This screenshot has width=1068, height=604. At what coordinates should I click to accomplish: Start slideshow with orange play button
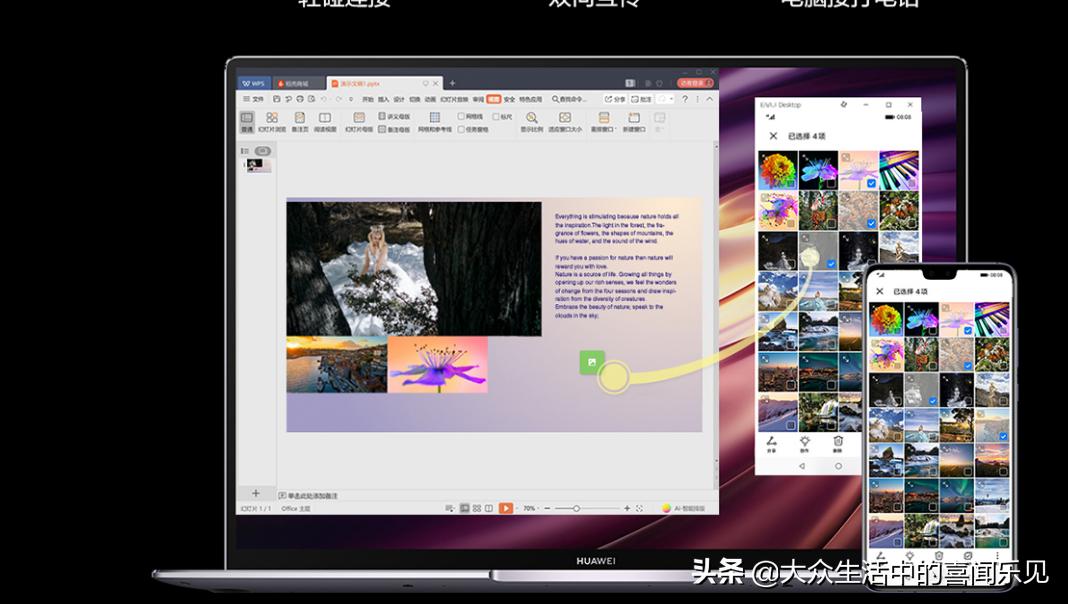(x=506, y=508)
